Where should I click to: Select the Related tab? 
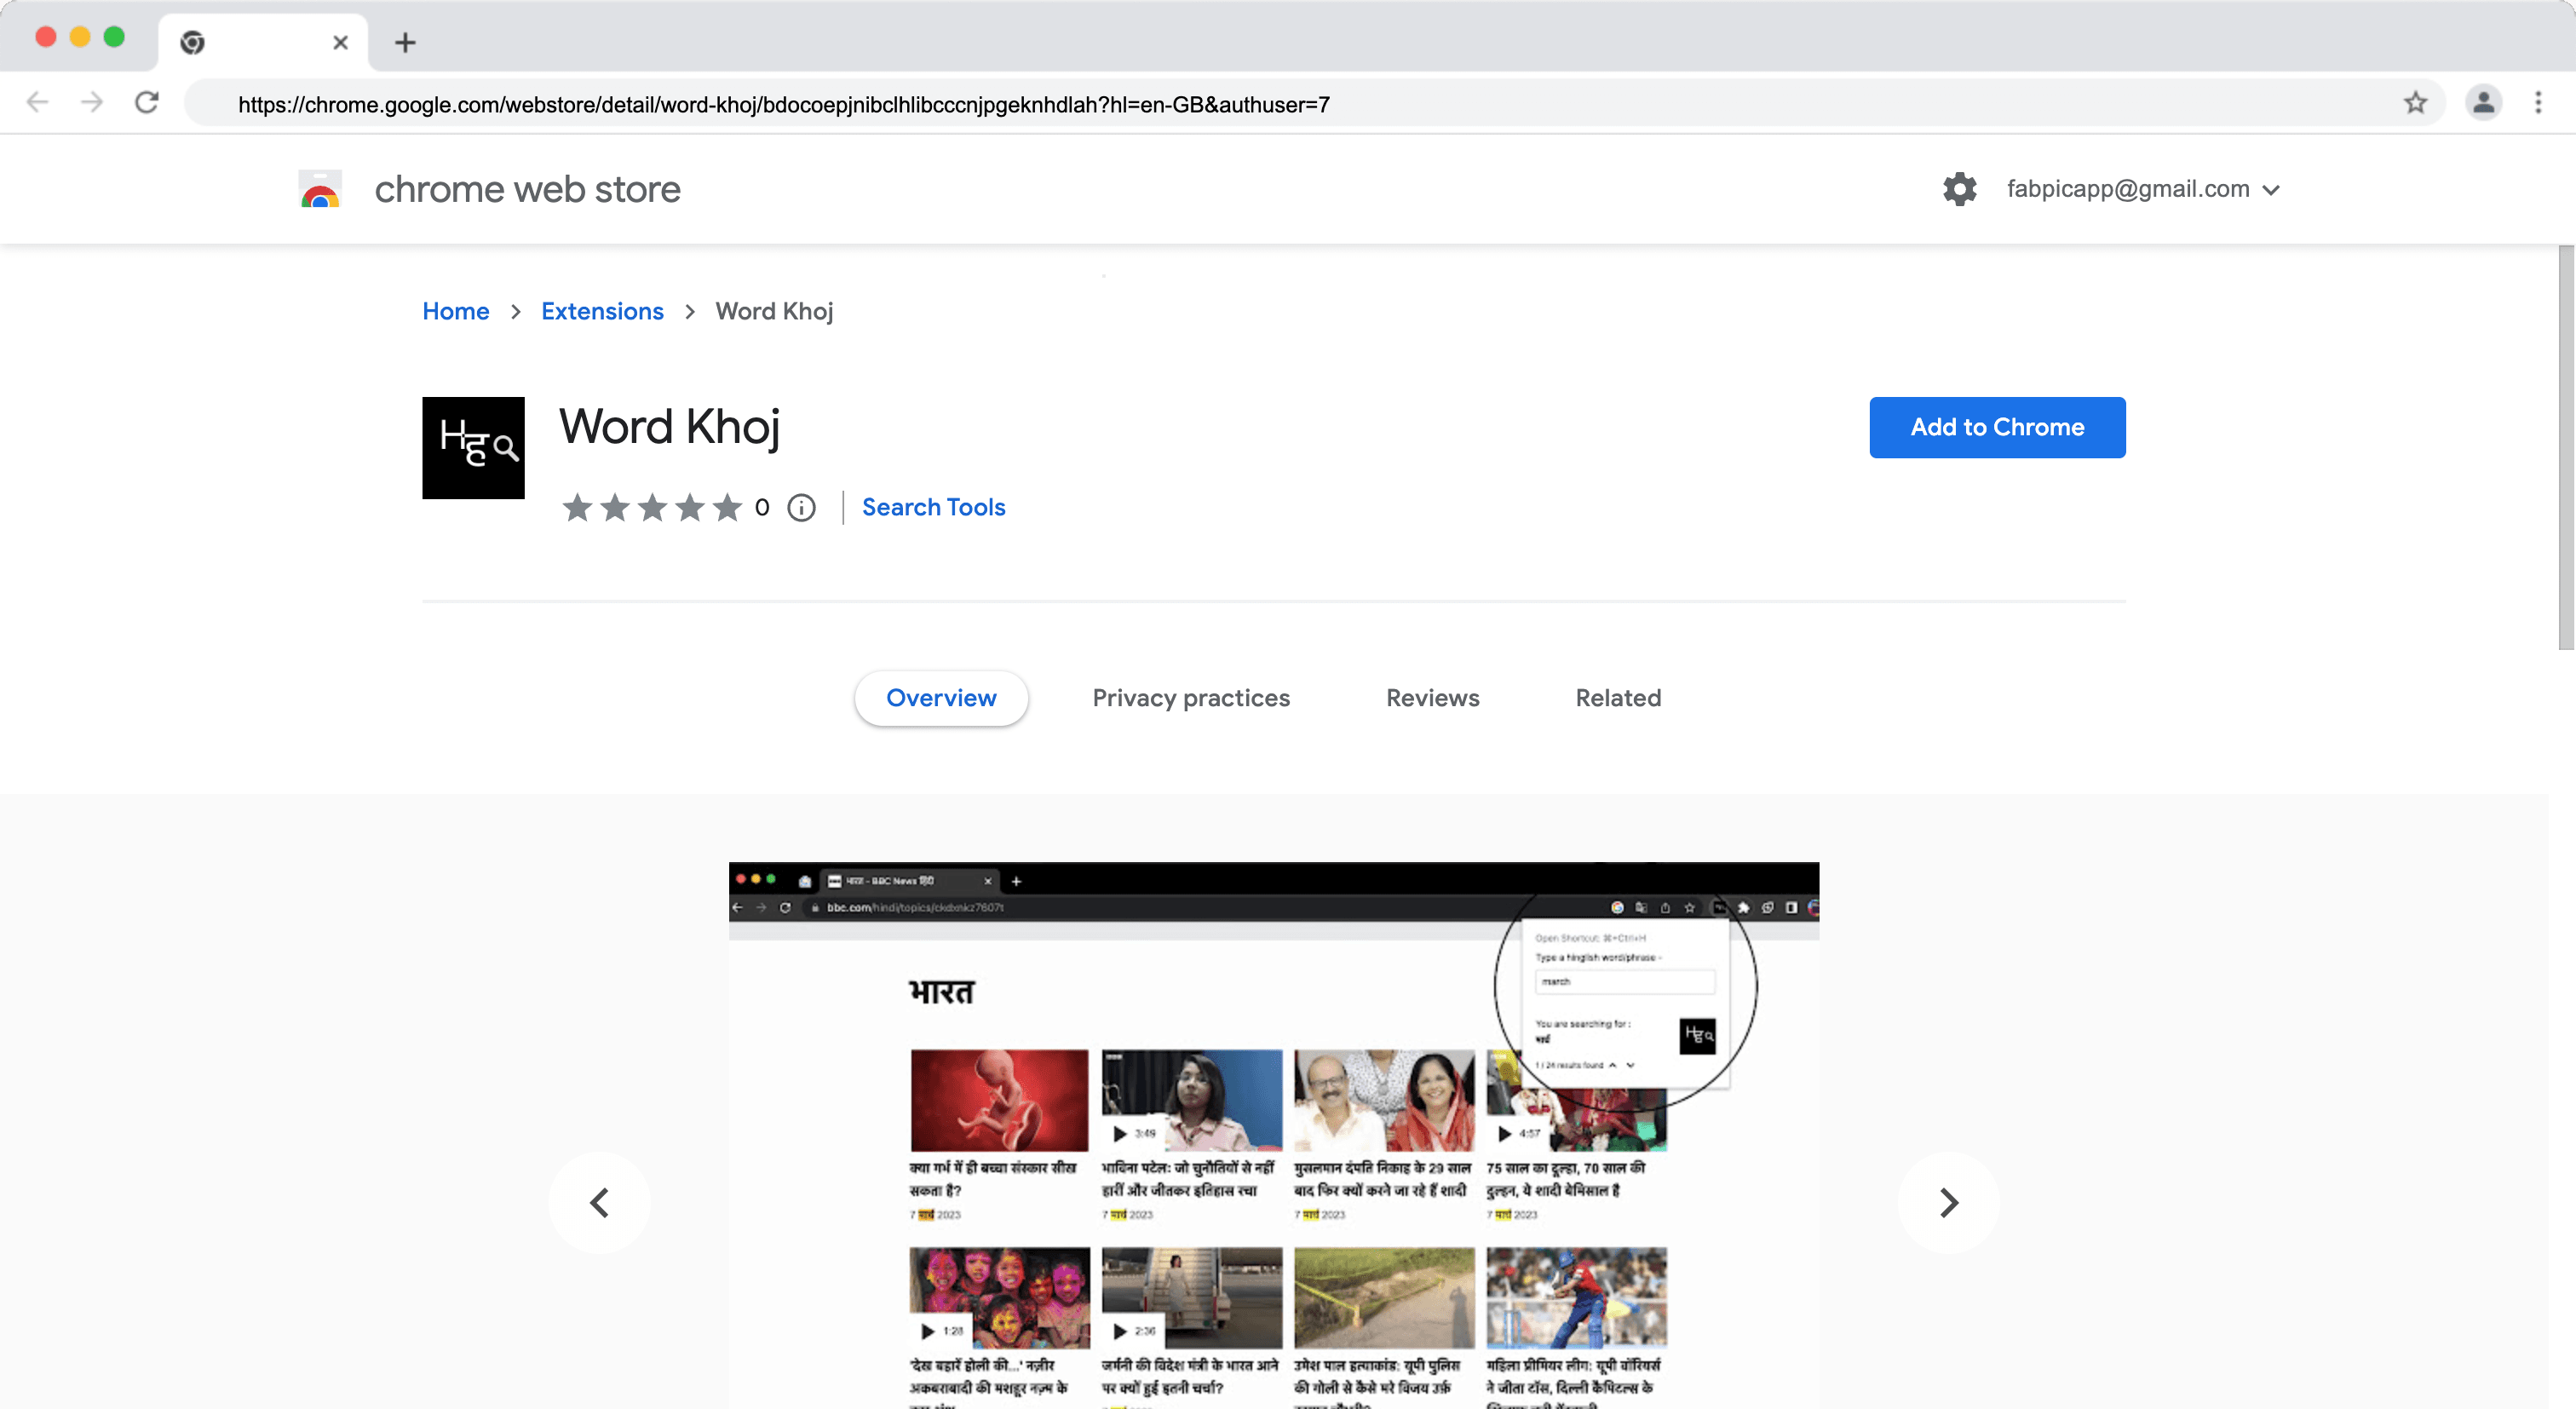(x=1617, y=698)
